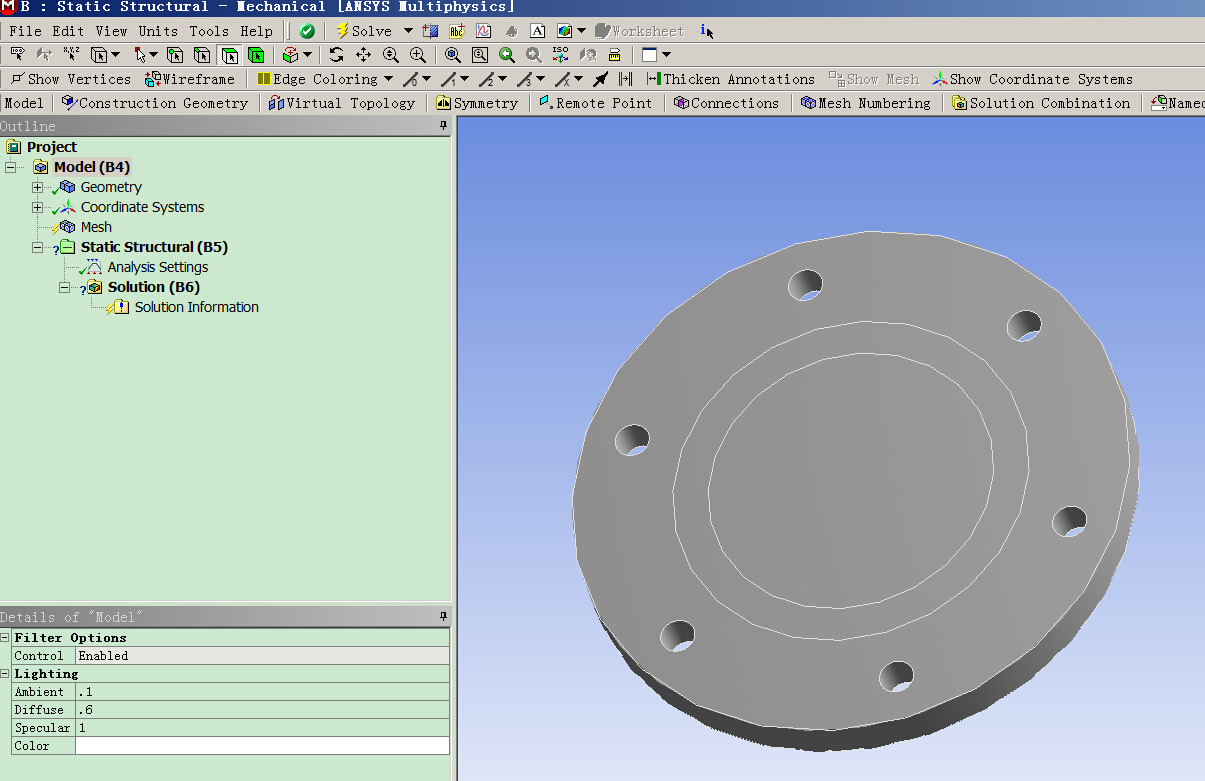The image size is (1205, 781).
Task: Collapse the Static Structural (B5) branch
Action: [x=38, y=247]
